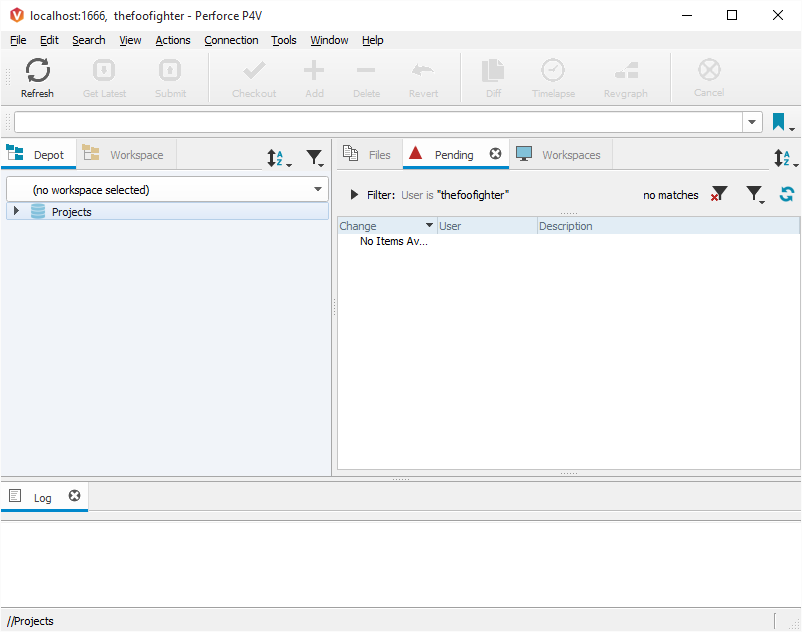
Task: Click the User column header
Action: pyautogui.click(x=487, y=226)
